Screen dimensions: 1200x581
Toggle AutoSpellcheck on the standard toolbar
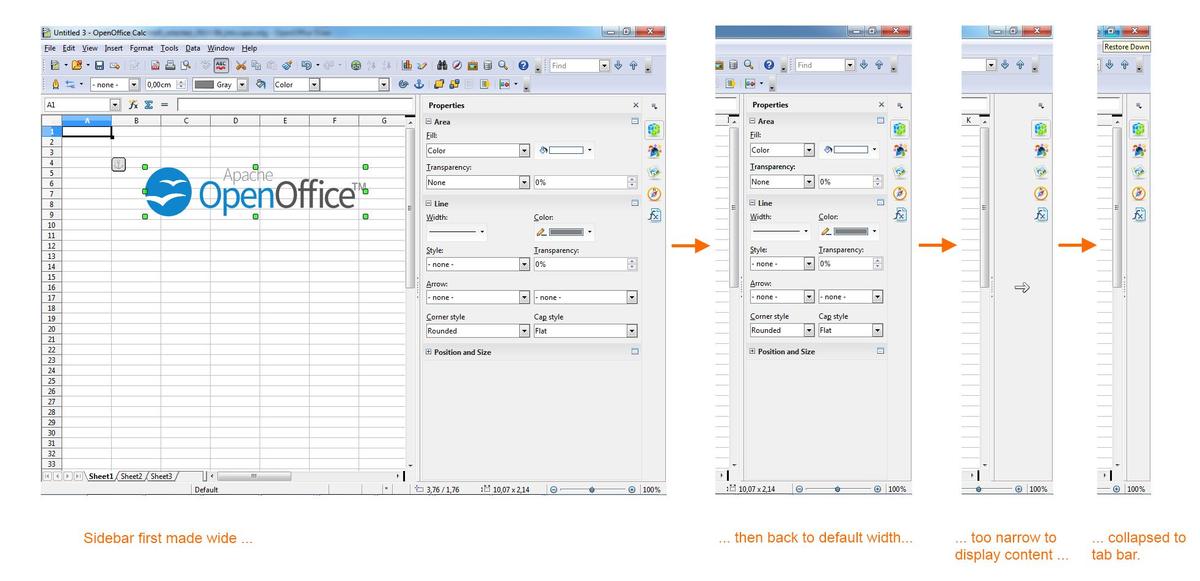[x=222, y=64]
